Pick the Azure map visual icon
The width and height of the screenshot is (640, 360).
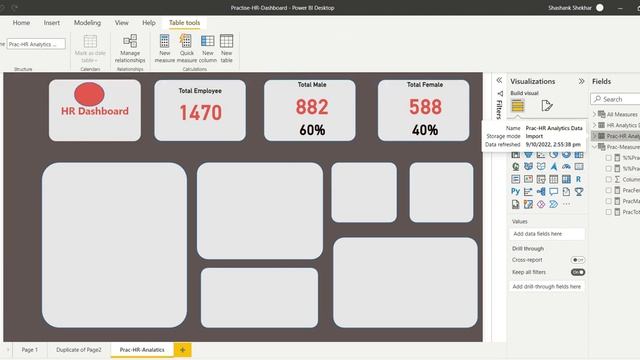point(554,167)
